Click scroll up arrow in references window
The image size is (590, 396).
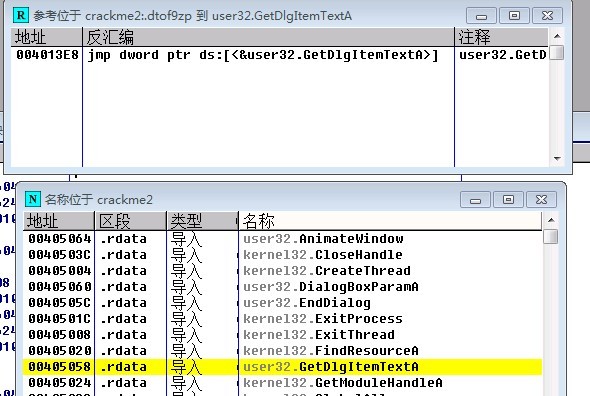click(x=557, y=36)
